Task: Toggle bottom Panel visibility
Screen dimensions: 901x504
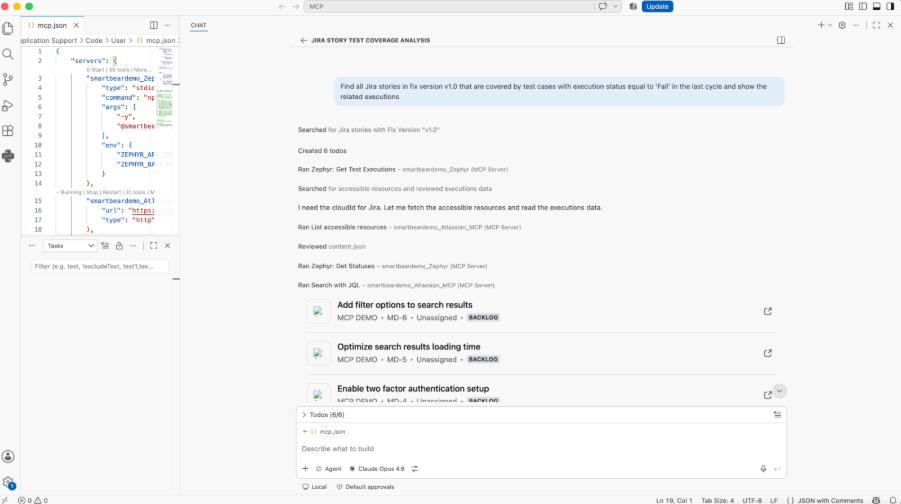Action: click(x=876, y=6)
